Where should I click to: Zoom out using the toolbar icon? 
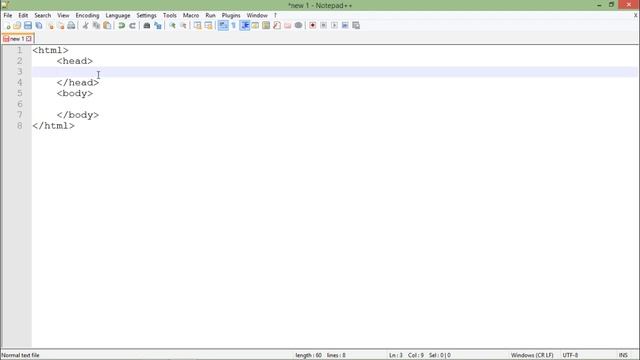tap(183, 26)
